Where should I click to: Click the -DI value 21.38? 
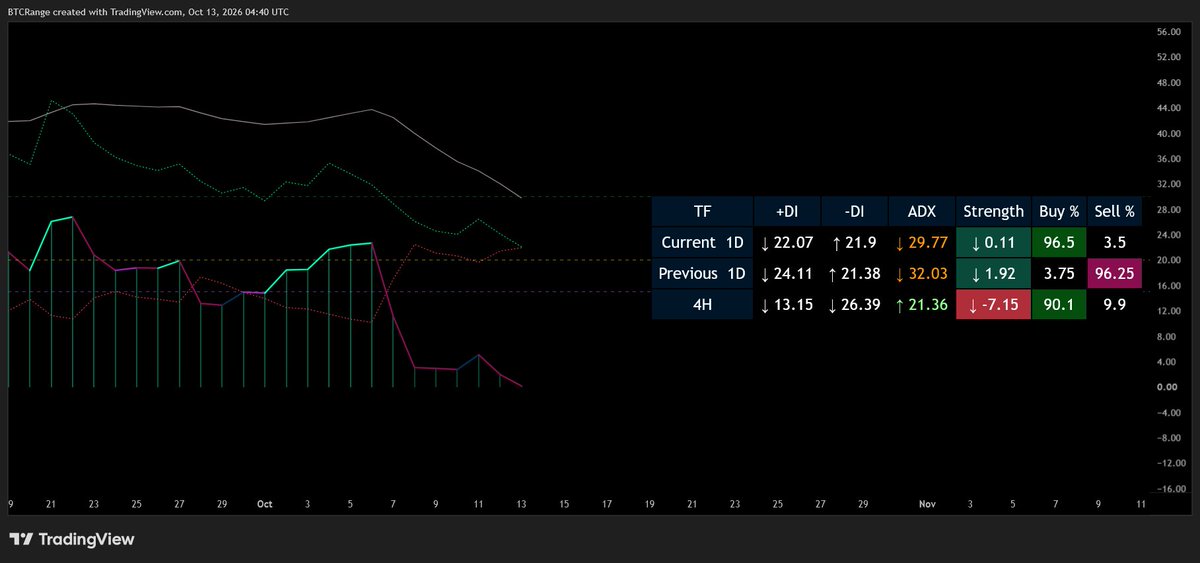click(x=853, y=273)
